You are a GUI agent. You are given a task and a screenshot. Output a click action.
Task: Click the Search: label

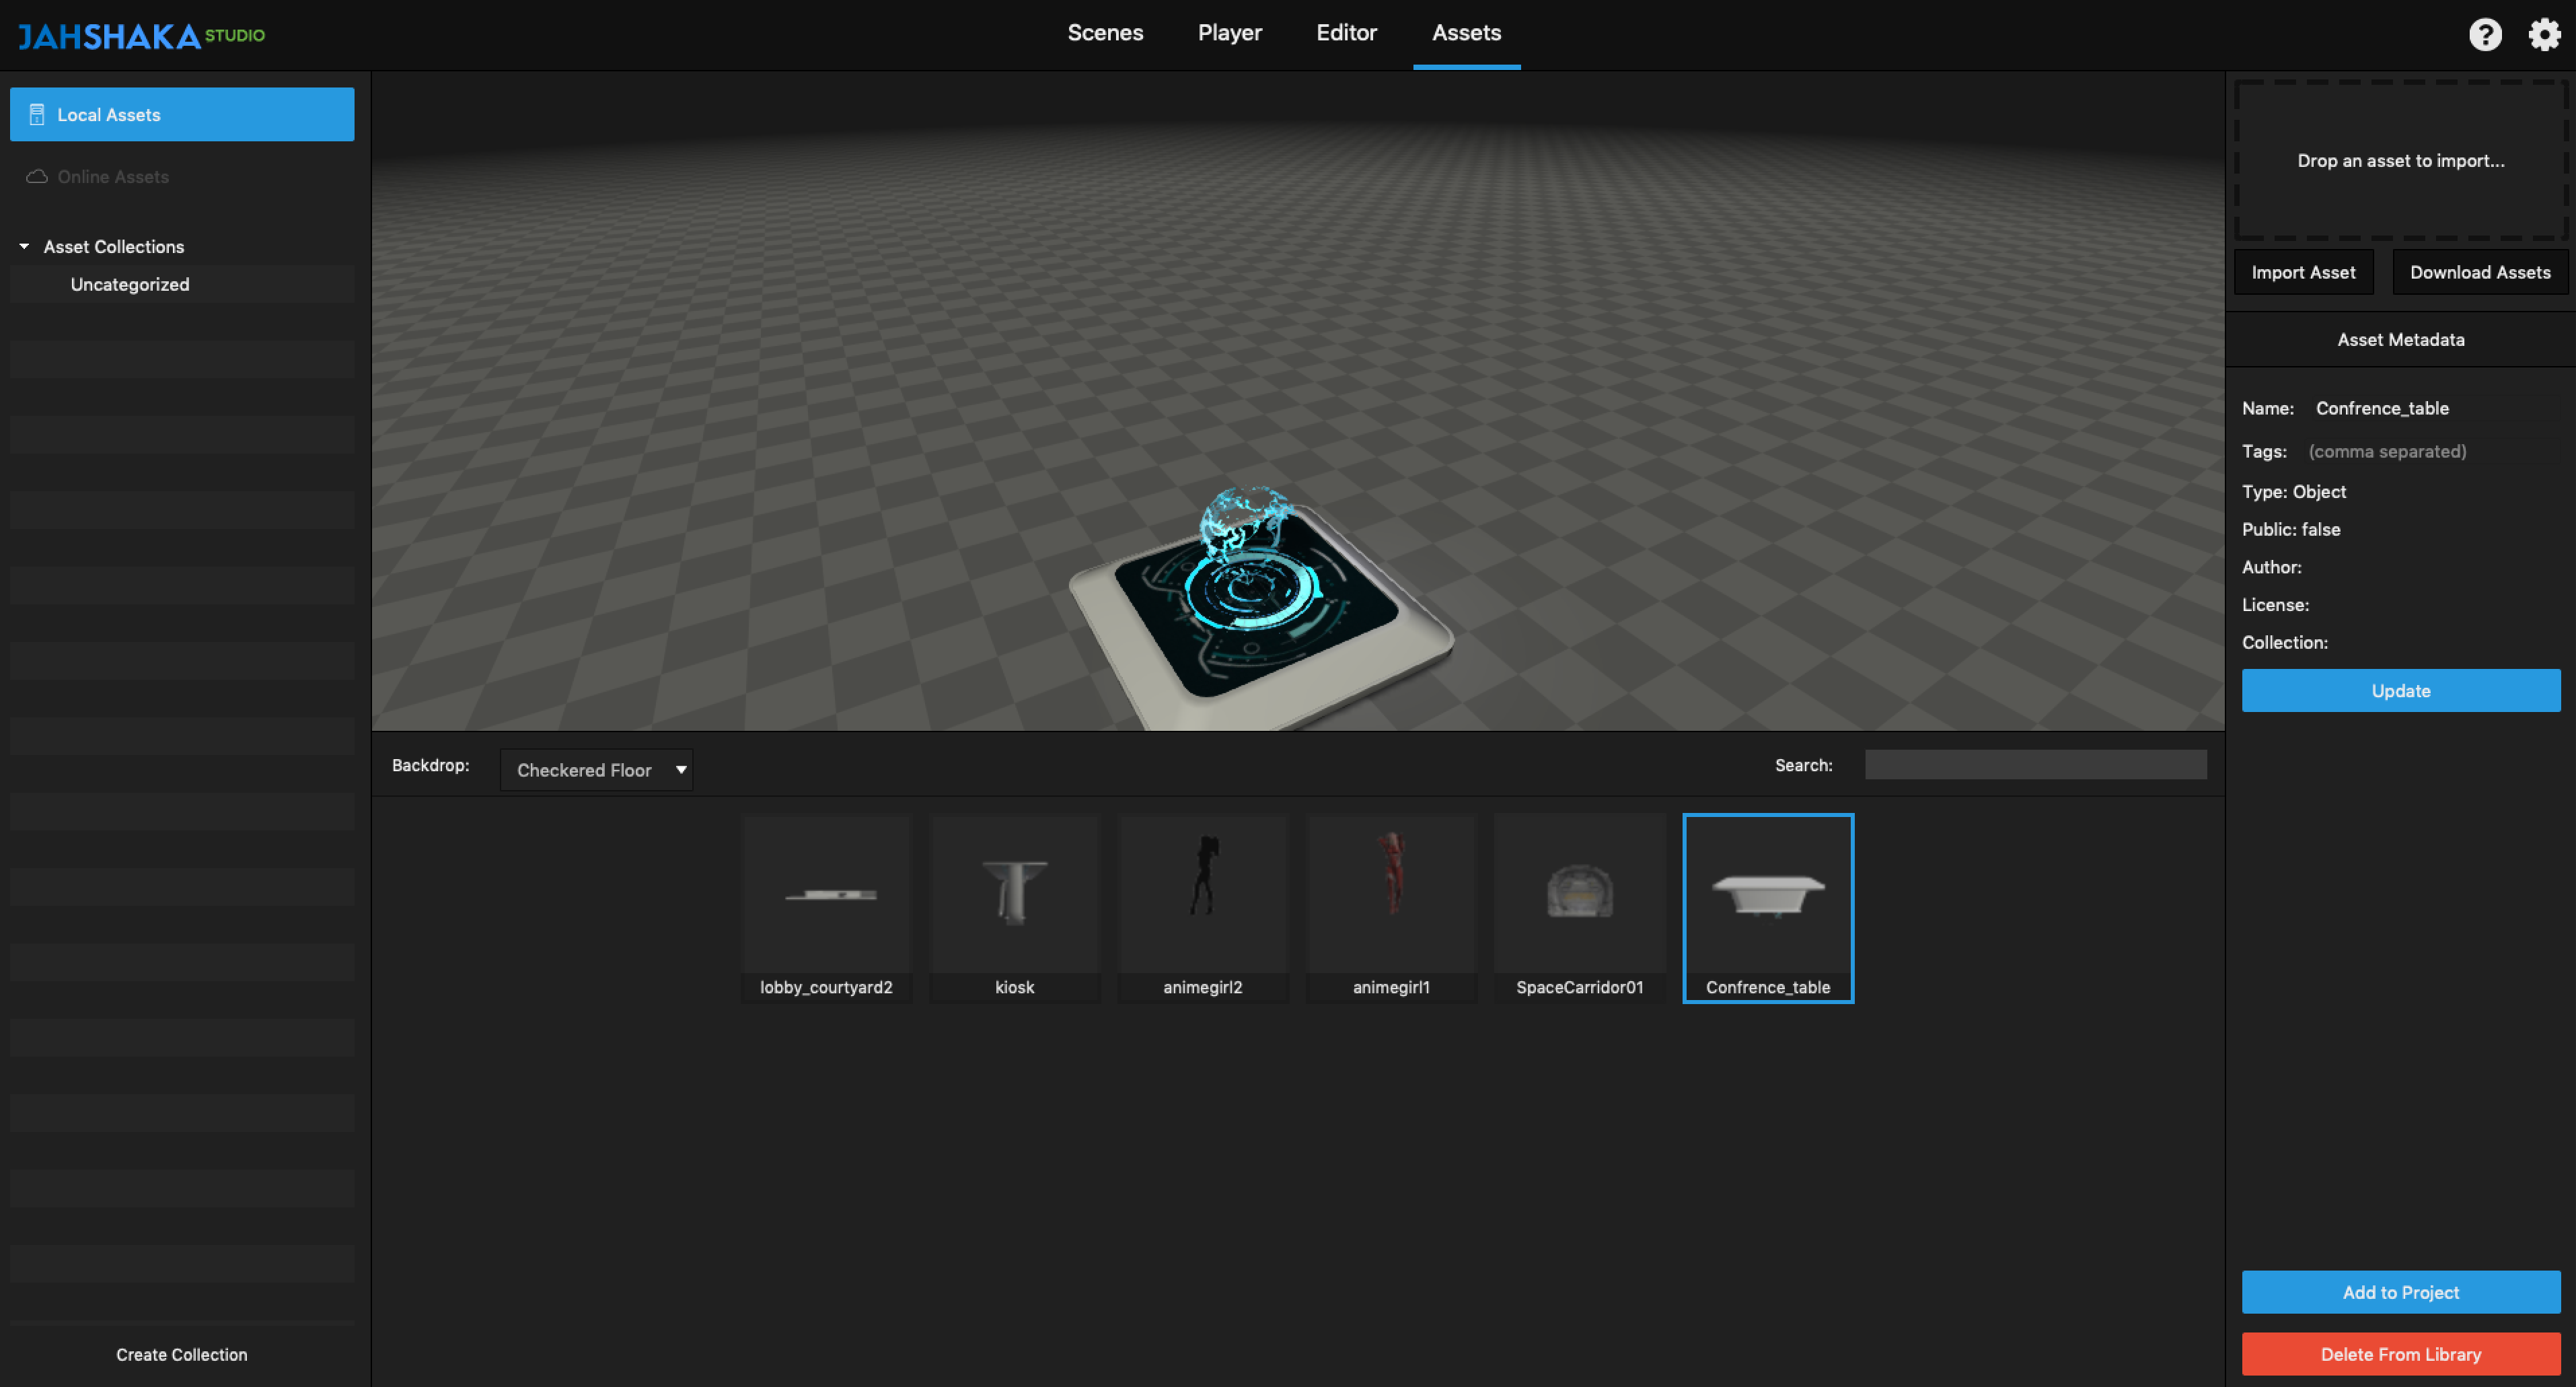point(1804,765)
